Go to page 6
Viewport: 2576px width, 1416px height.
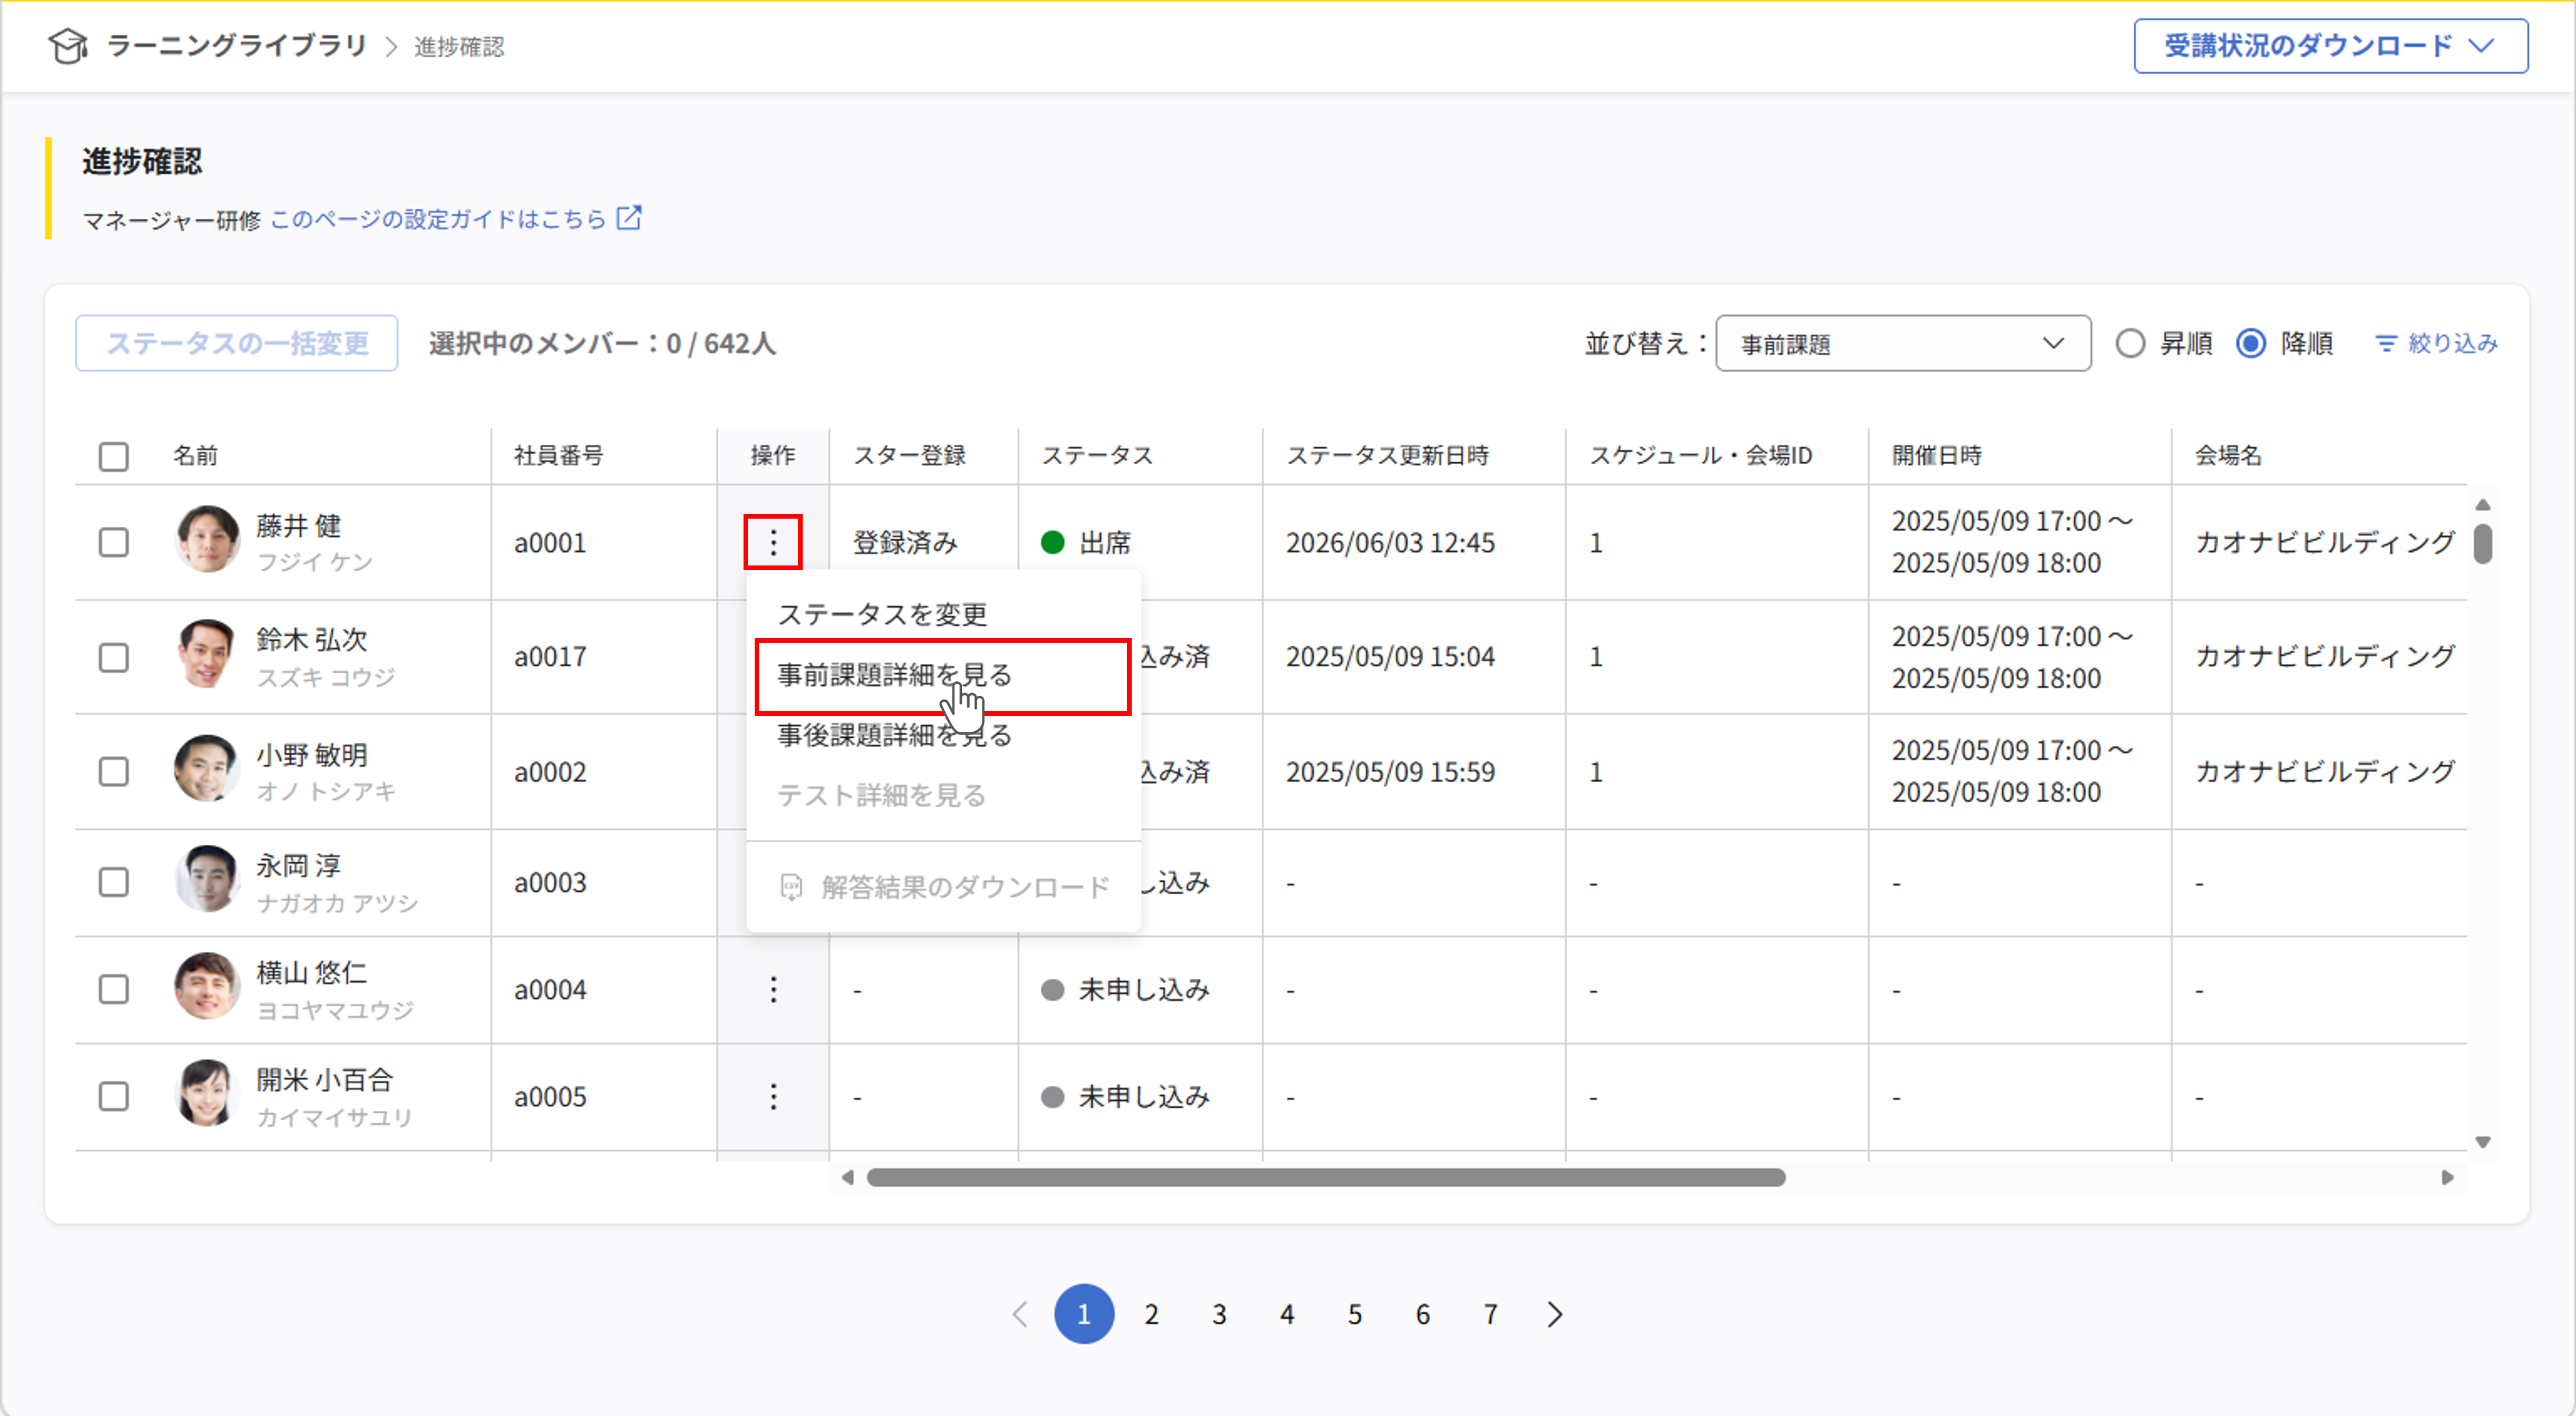pos(1423,1314)
